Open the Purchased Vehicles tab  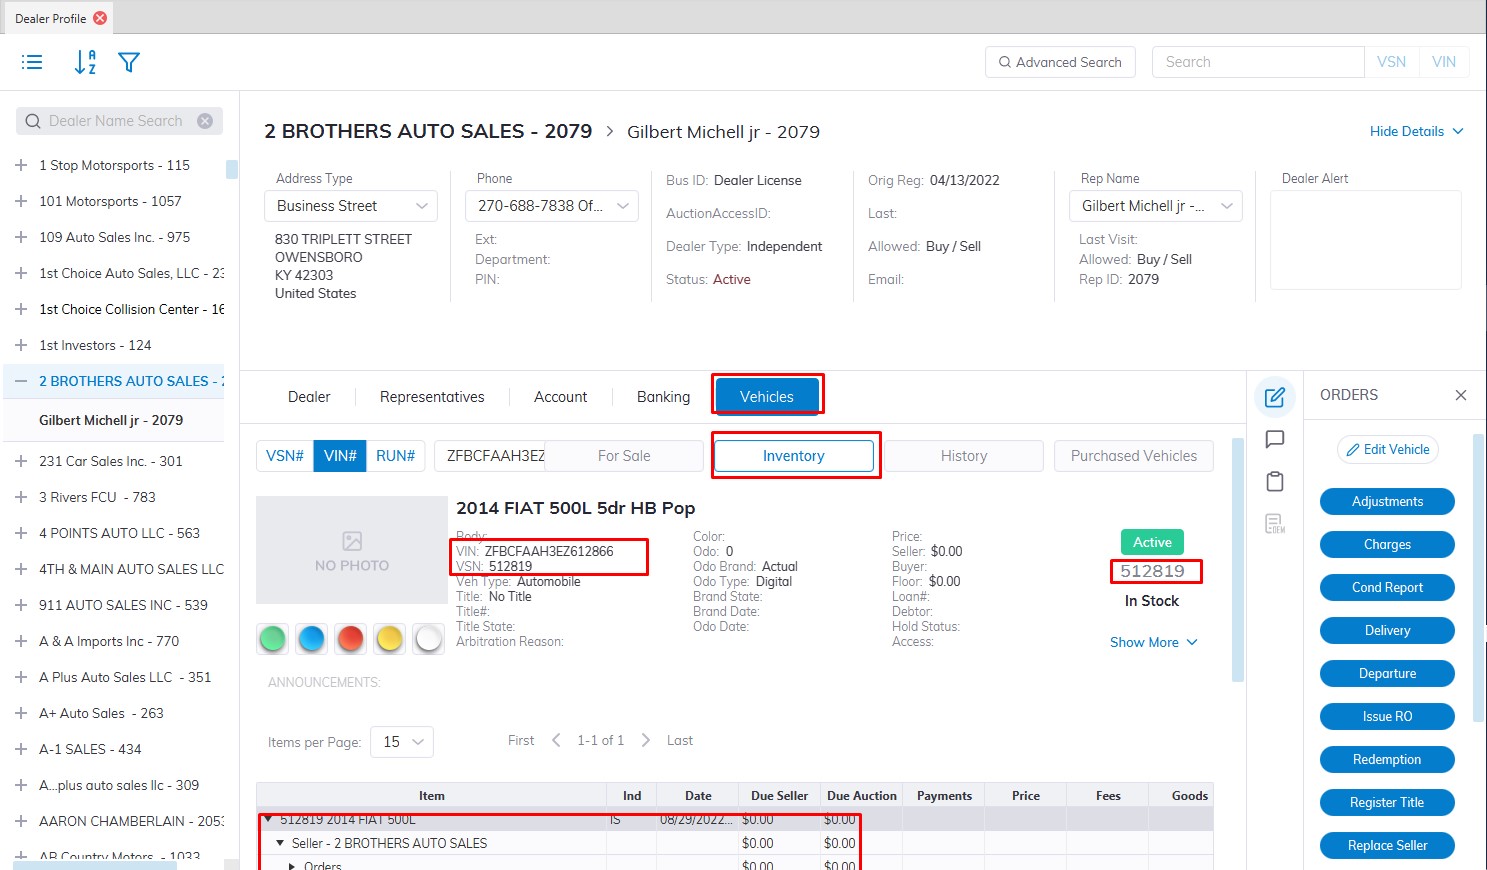1133,456
